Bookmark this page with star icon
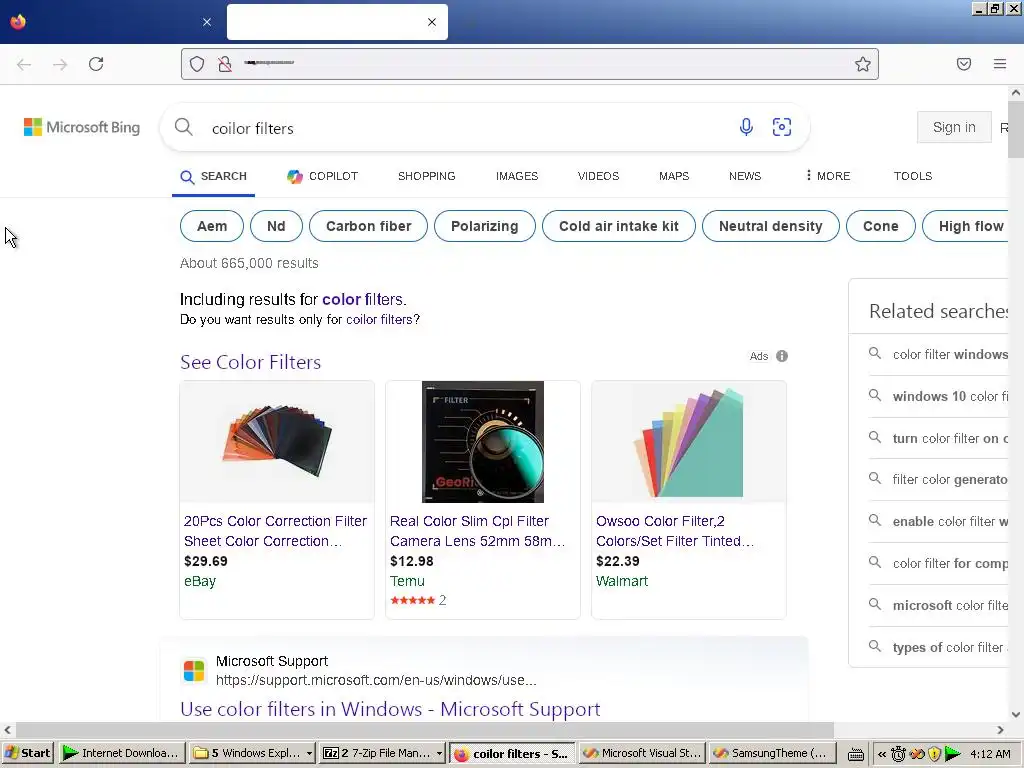The height and width of the screenshot is (768, 1024). point(863,64)
